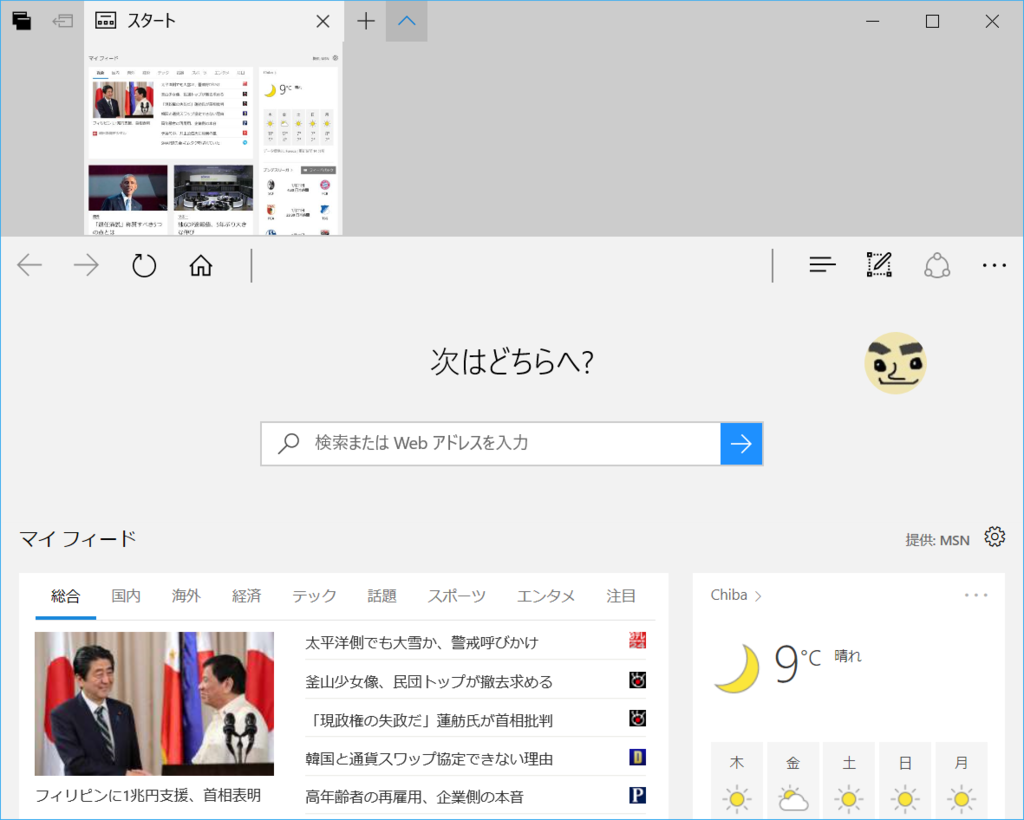Viewport: 1024px width, 820px height.
Task: Open My Feed settings gear
Action: (995, 537)
